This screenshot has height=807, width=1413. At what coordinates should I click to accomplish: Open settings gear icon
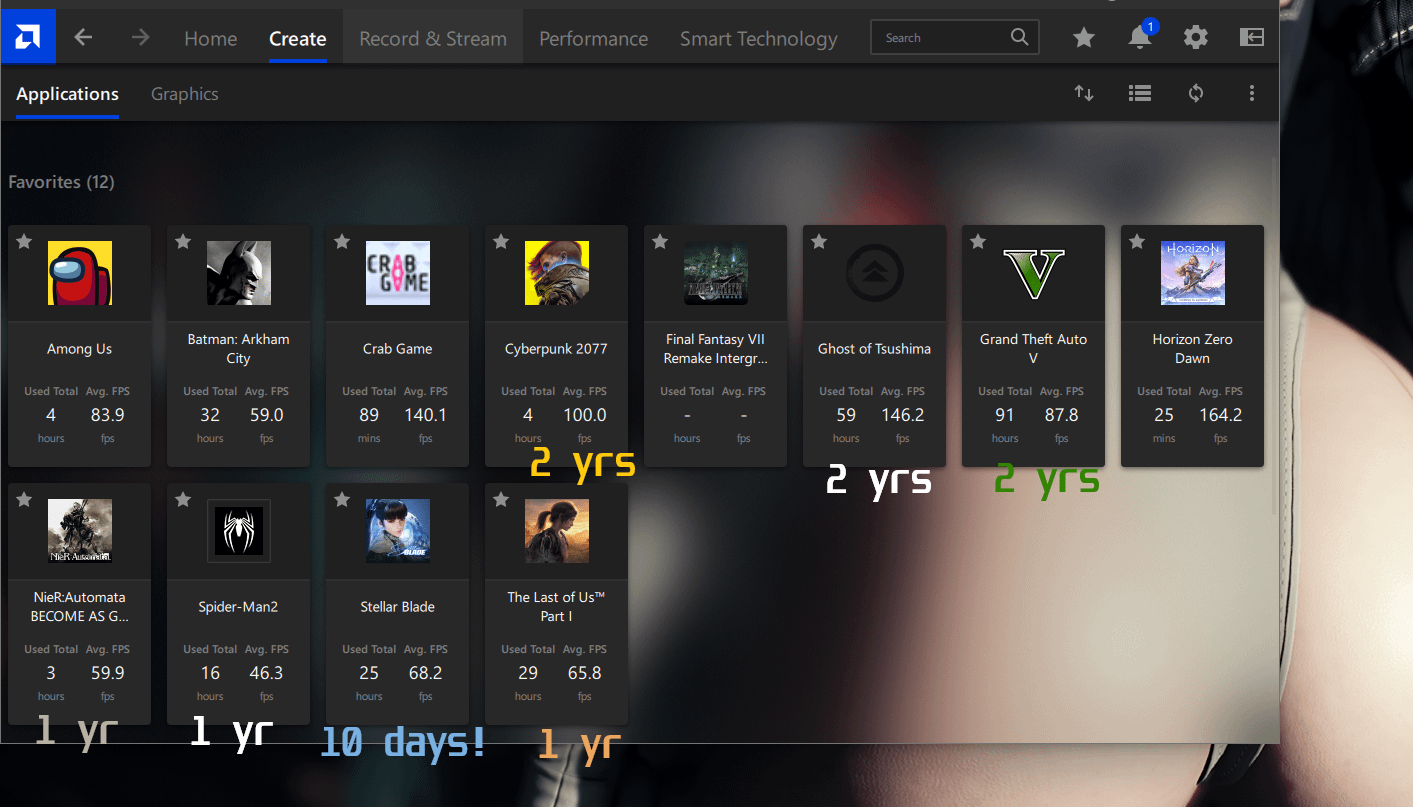1195,38
